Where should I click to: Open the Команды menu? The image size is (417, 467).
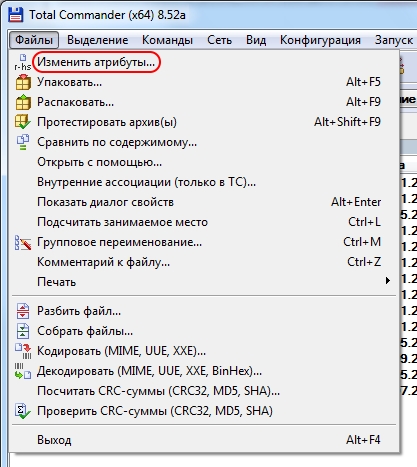(x=167, y=40)
